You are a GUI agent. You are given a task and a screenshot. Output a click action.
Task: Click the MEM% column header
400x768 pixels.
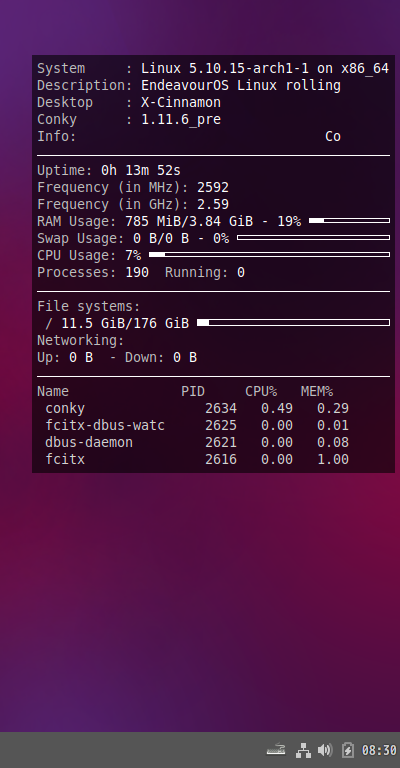tap(317, 391)
